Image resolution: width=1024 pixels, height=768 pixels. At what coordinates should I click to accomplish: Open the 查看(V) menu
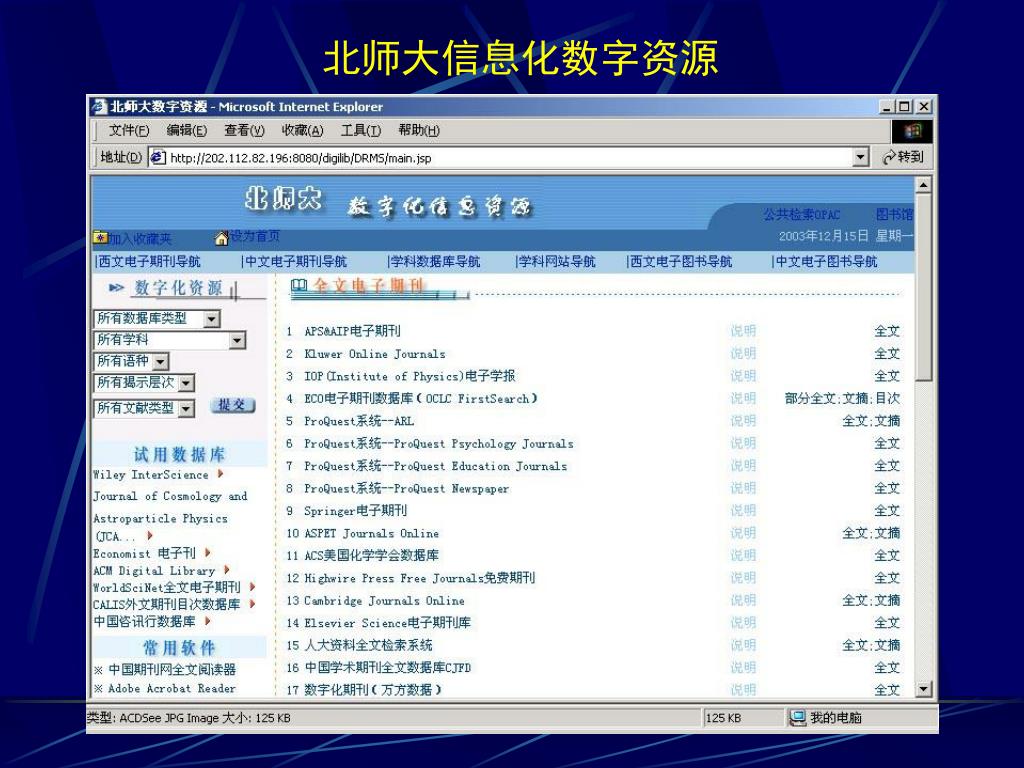coord(244,131)
